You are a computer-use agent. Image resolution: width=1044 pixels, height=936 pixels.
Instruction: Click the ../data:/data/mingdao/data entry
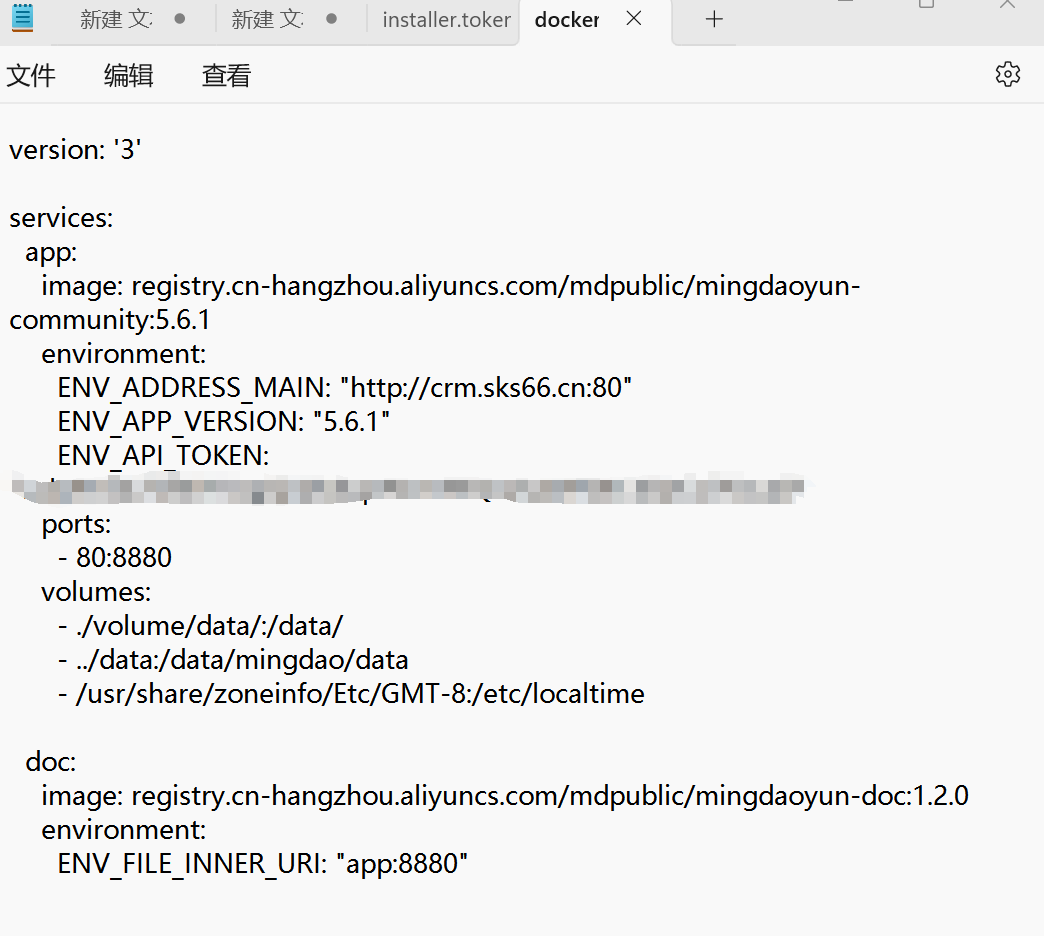233,660
